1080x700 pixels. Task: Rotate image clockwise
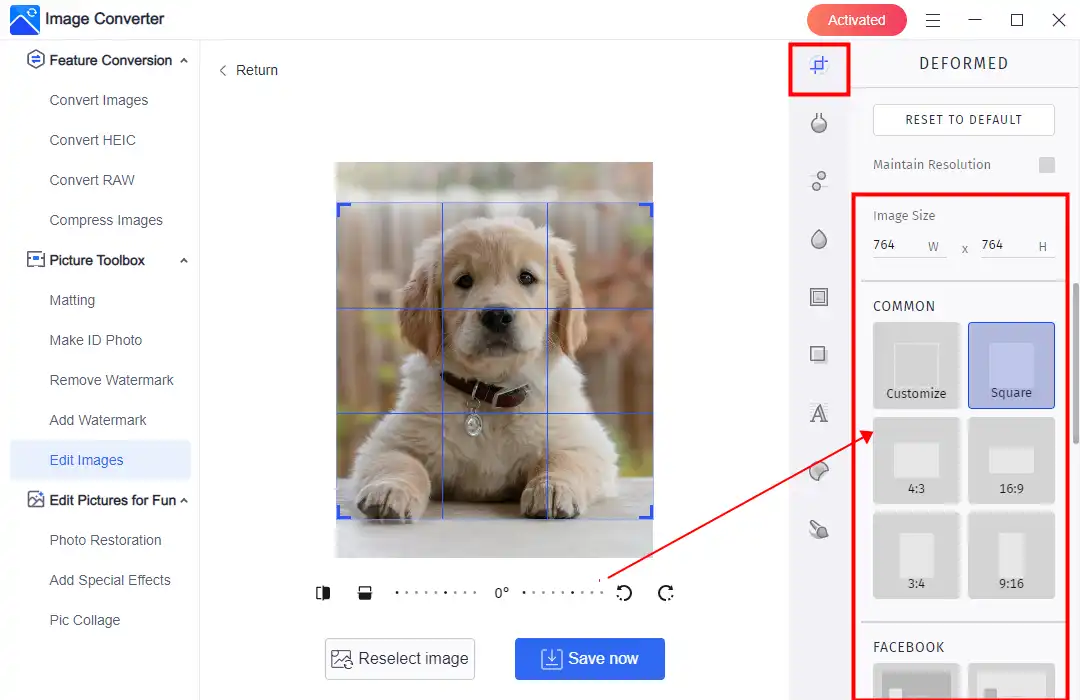click(x=666, y=593)
